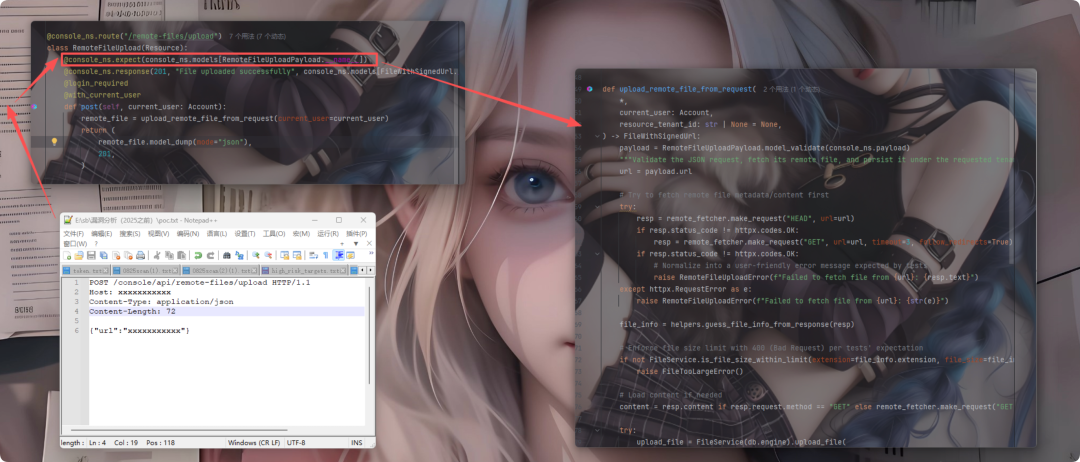Toggle Show All Characters pilcrow icon
The width and height of the screenshot is (1080, 462).
[x=326, y=255]
